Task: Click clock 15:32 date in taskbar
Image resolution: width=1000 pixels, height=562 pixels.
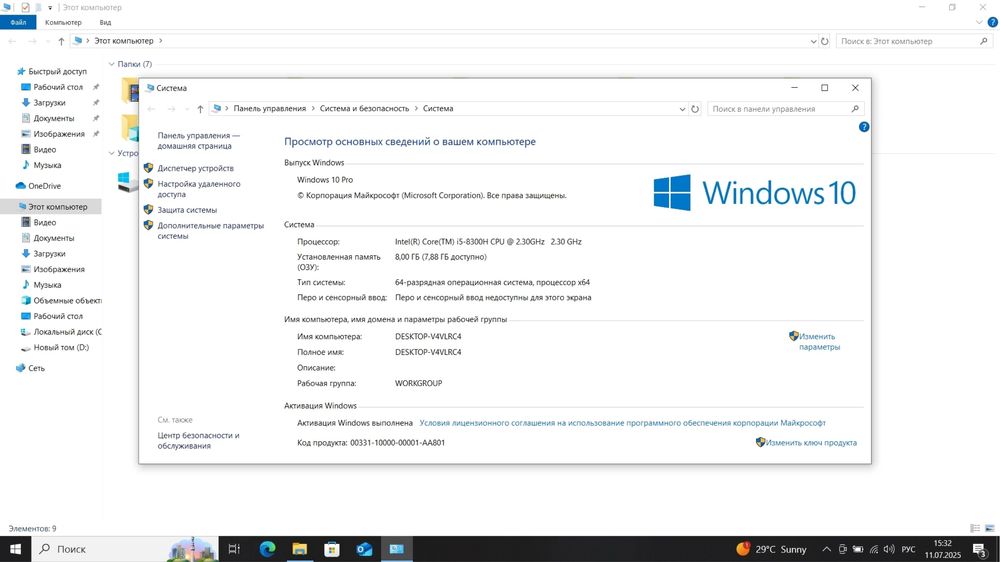Action: (943, 549)
